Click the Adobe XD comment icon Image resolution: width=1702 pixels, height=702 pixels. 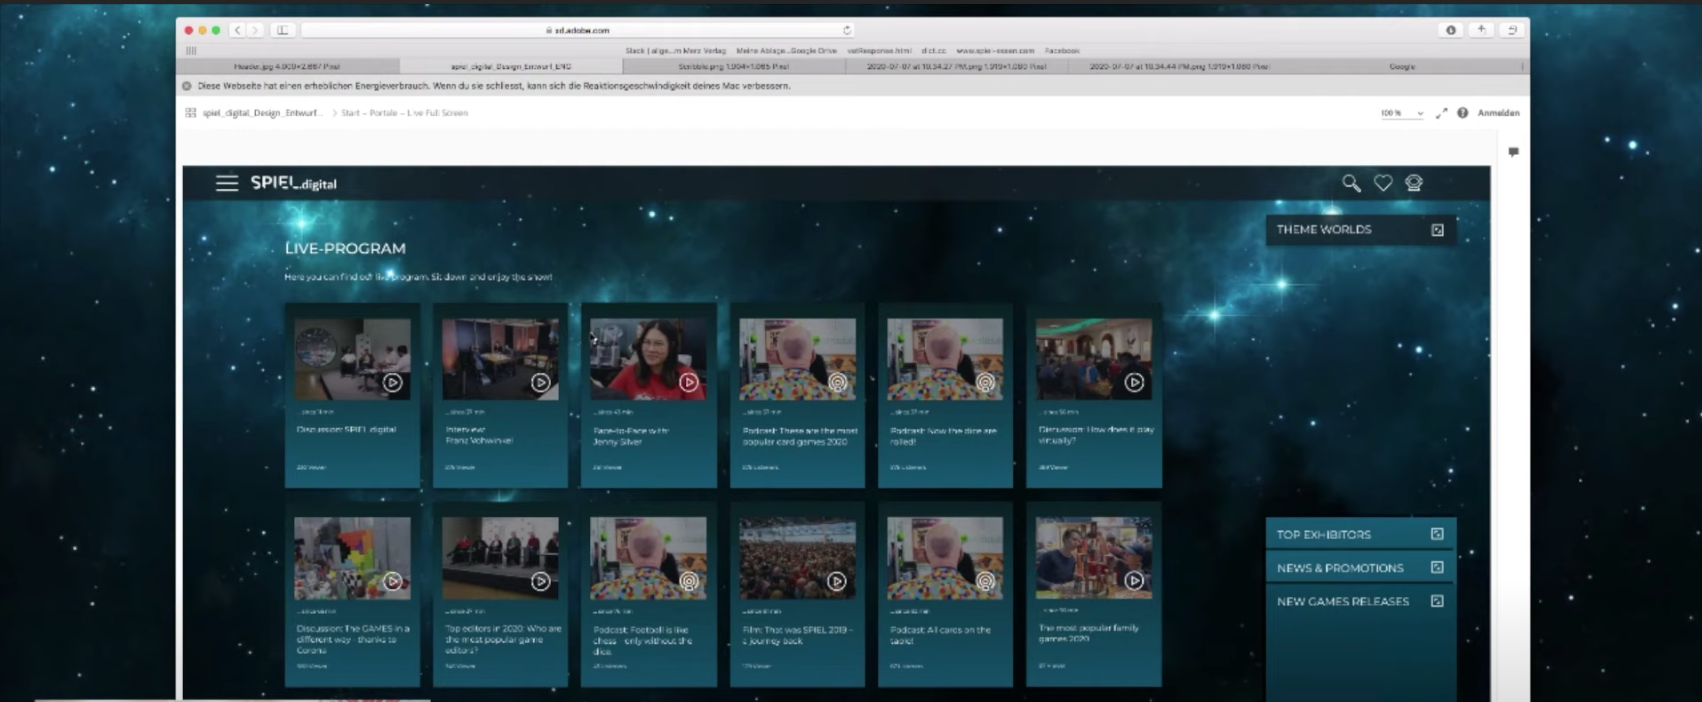pos(1513,152)
